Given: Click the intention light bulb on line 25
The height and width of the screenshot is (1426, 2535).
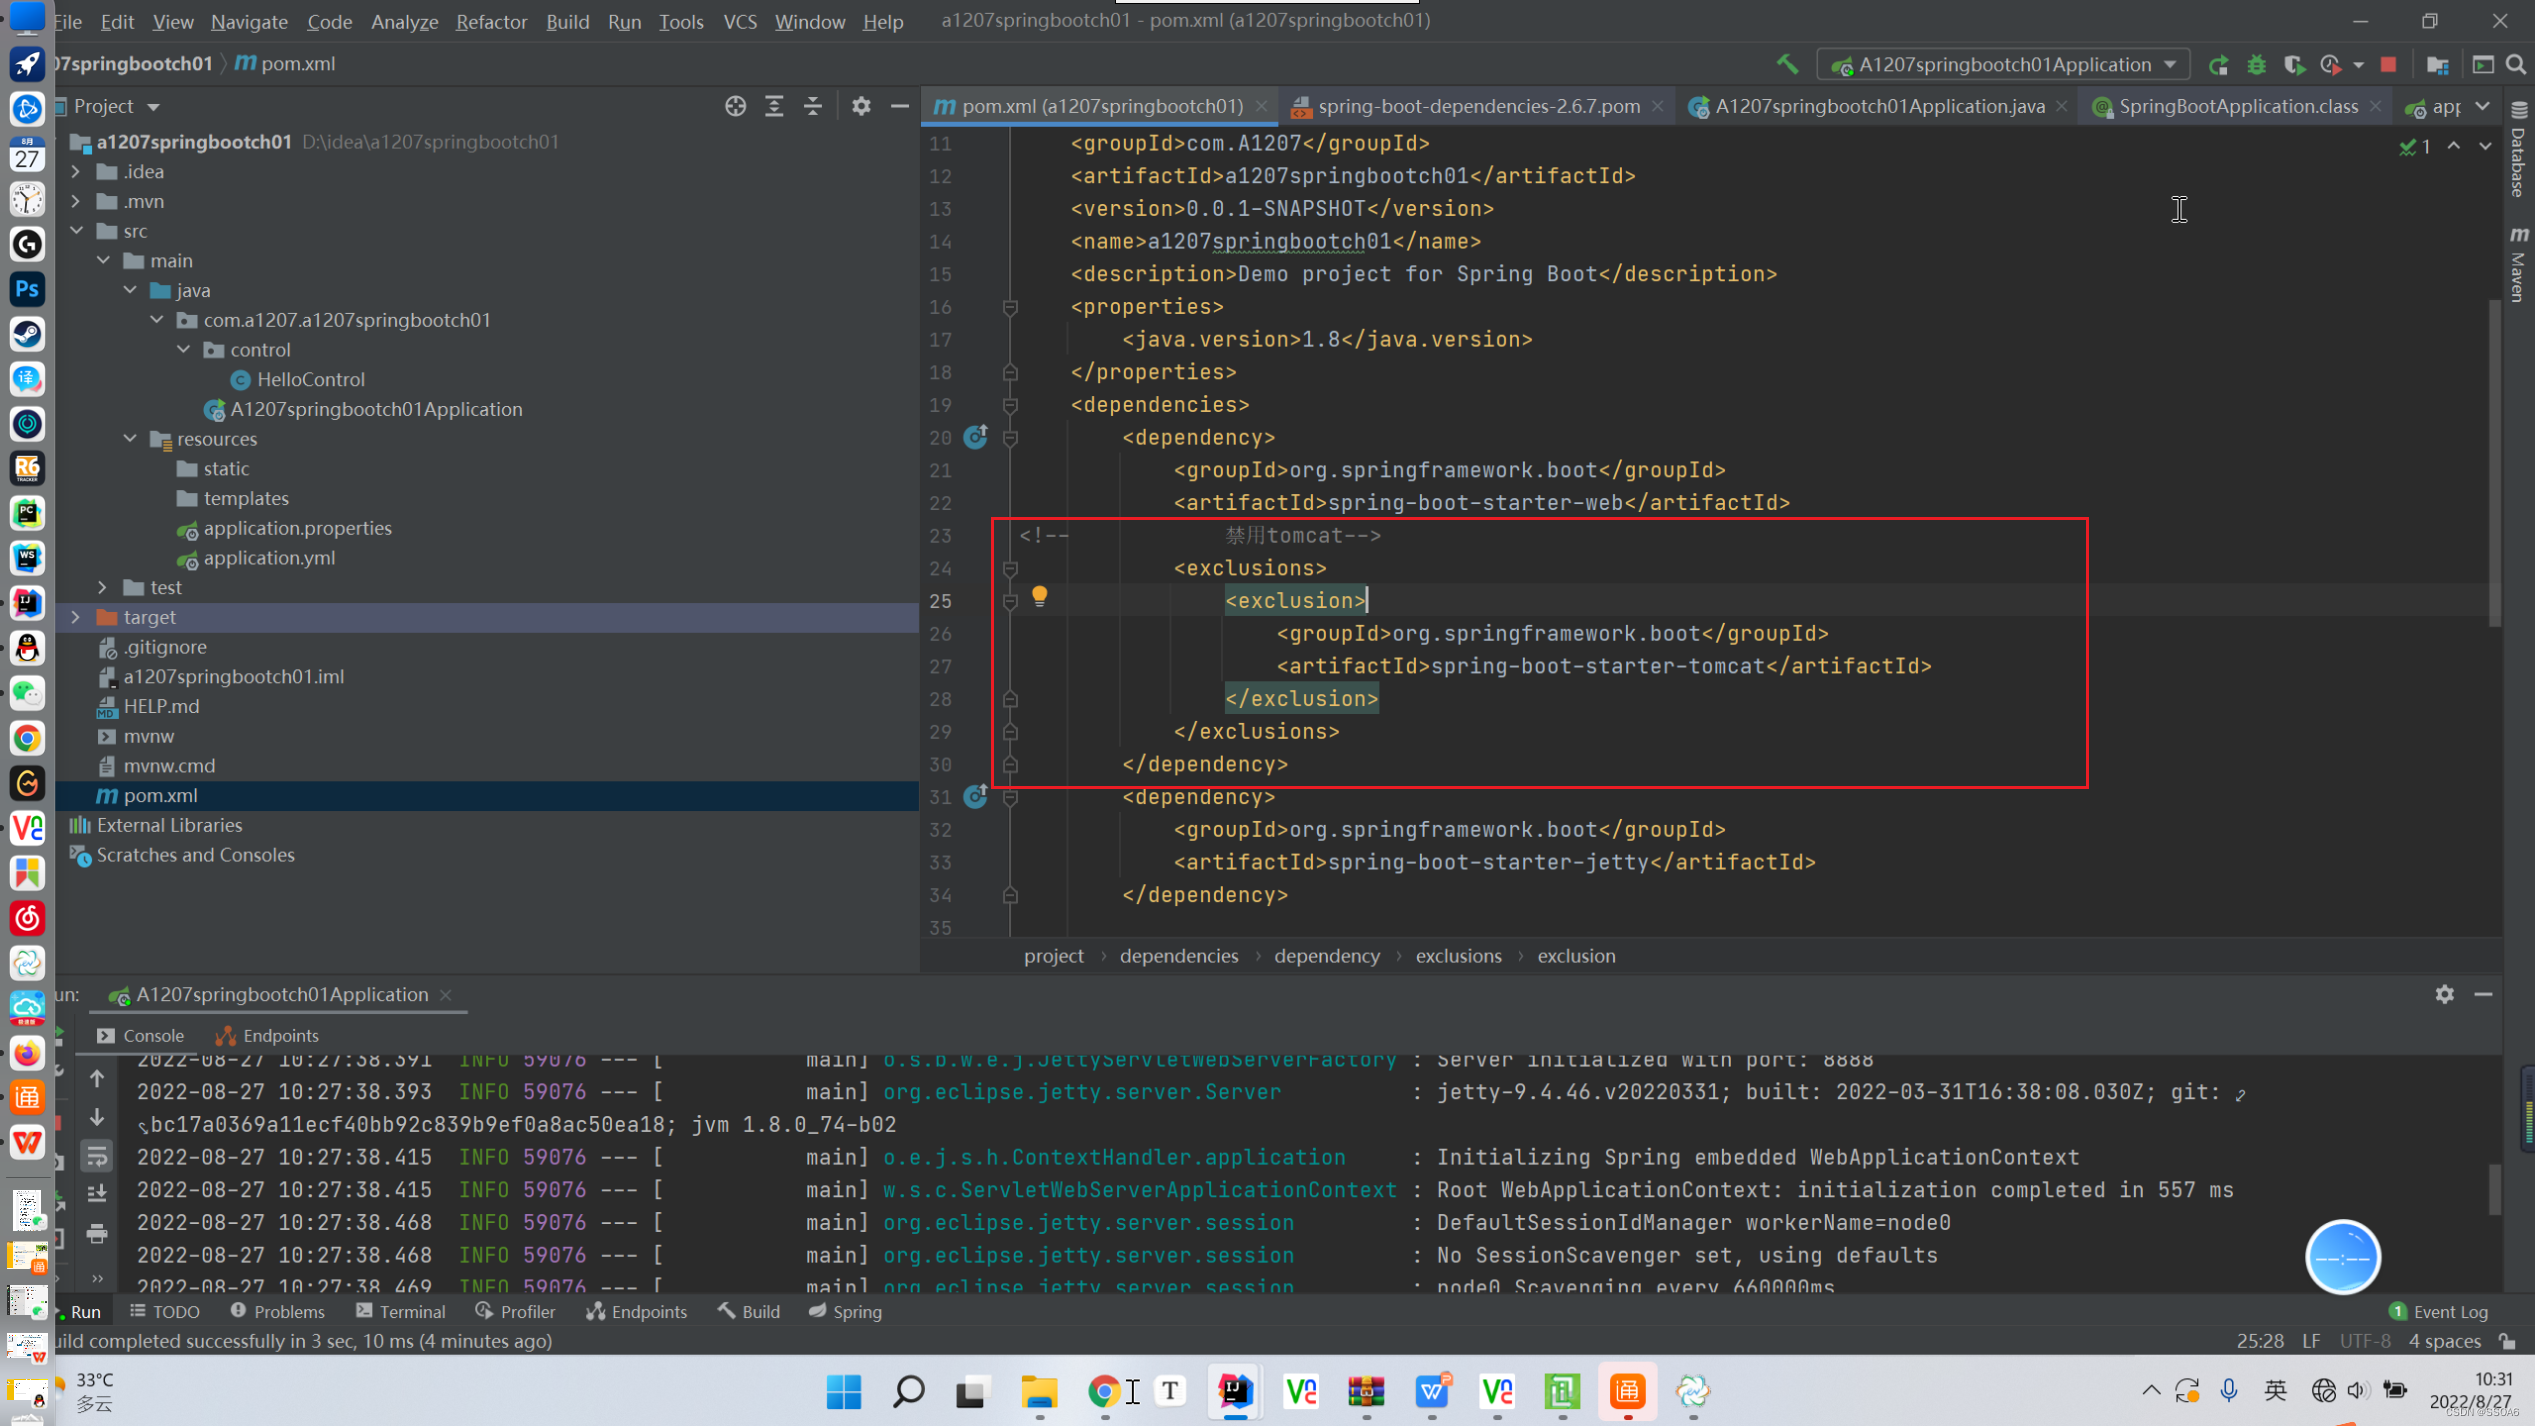Looking at the screenshot, I should pyautogui.click(x=1039, y=597).
